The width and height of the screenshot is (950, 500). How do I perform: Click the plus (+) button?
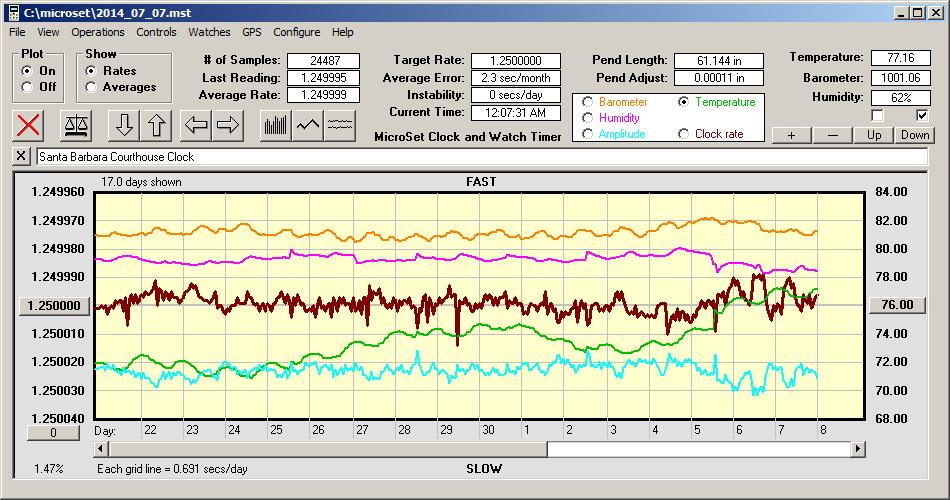click(x=791, y=135)
